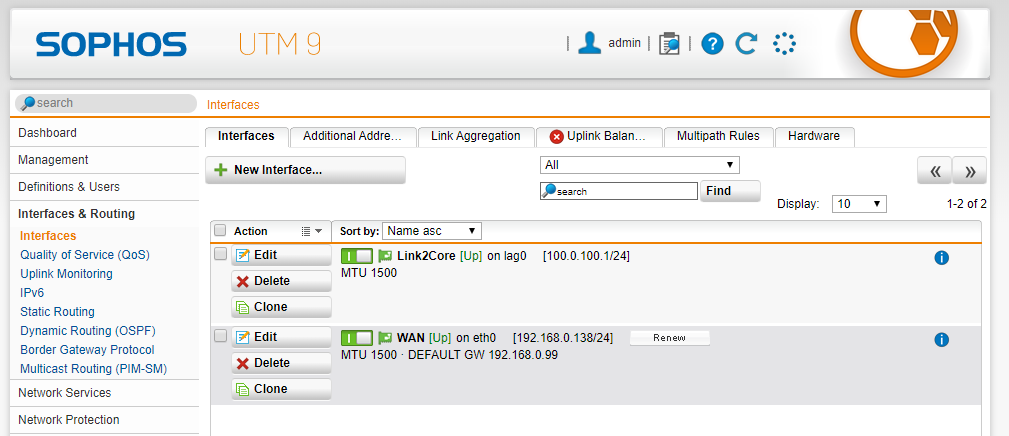Click the Renew button on WAN
The height and width of the screenshot is (436, 1009).
point(669,338)
